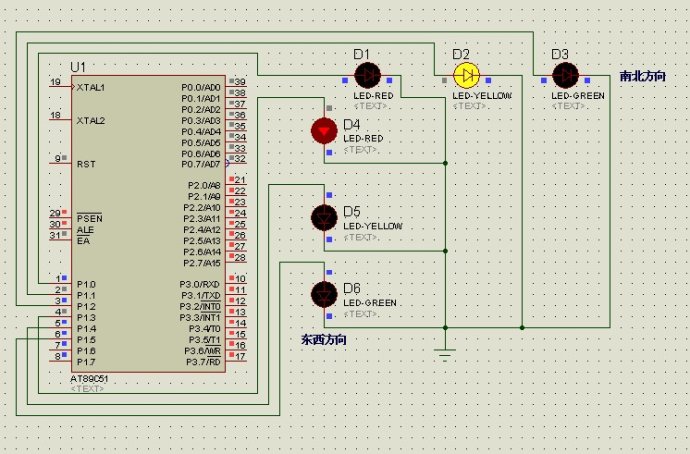Click the P3.2/INT0 pin label

[x=200, y=307]
